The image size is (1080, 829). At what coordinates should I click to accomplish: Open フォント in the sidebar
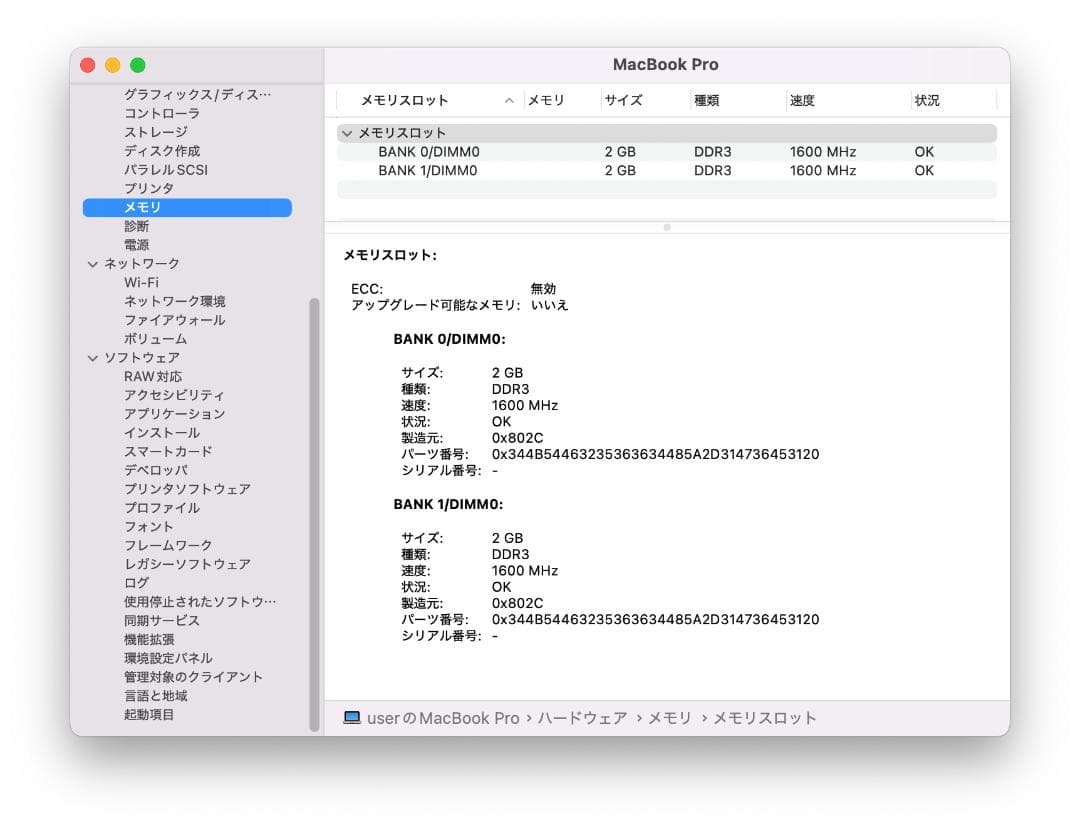coord(149,527)
